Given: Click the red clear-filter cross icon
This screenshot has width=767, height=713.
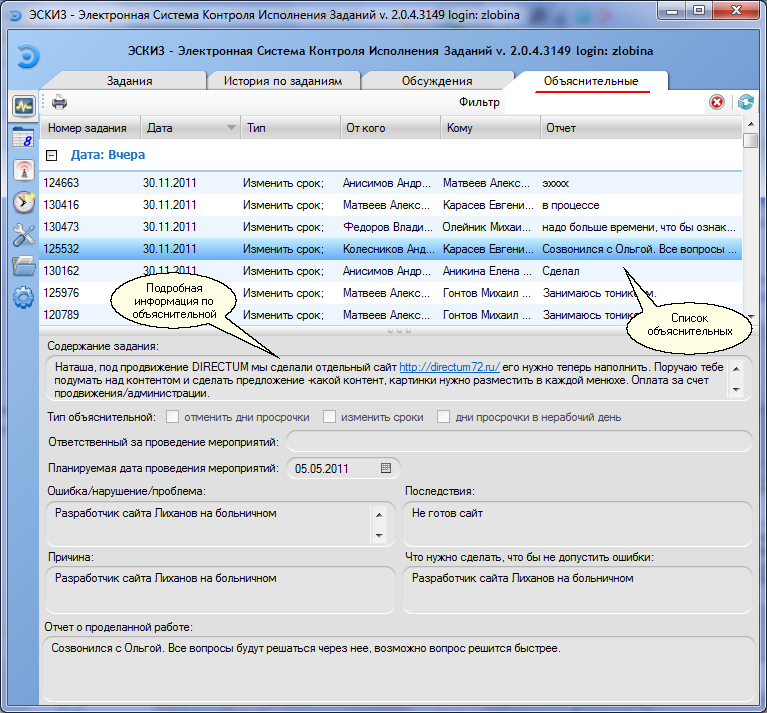Looking at the screenshot, I should pos(717,102).
